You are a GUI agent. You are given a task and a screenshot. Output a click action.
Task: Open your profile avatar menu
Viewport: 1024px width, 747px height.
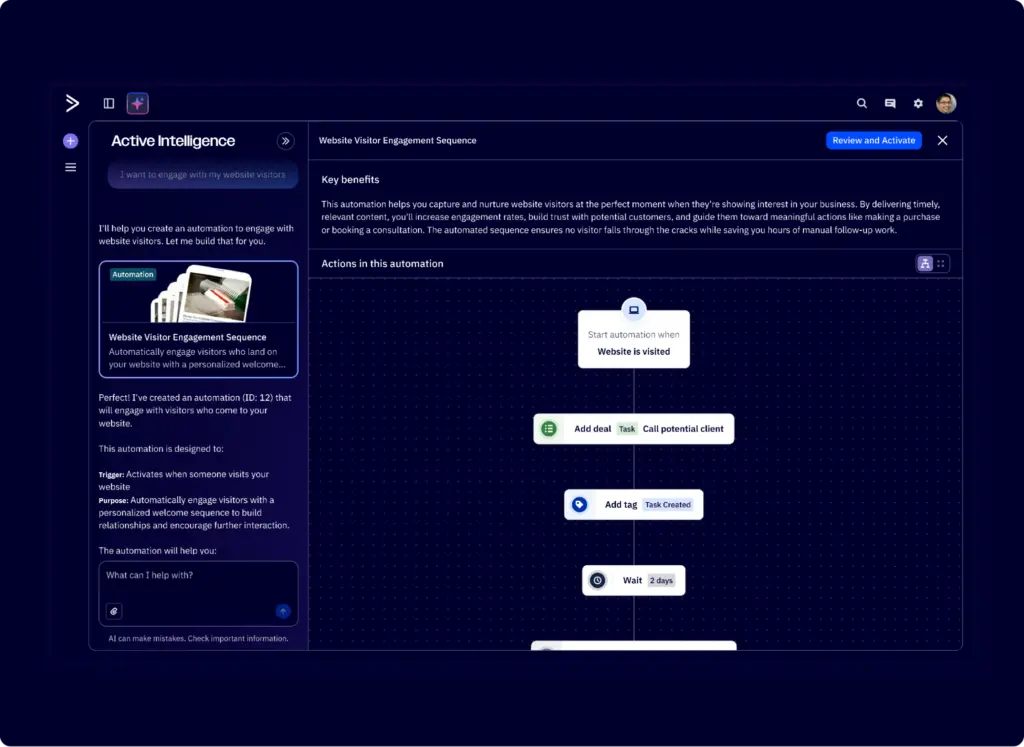coord(946,103)
